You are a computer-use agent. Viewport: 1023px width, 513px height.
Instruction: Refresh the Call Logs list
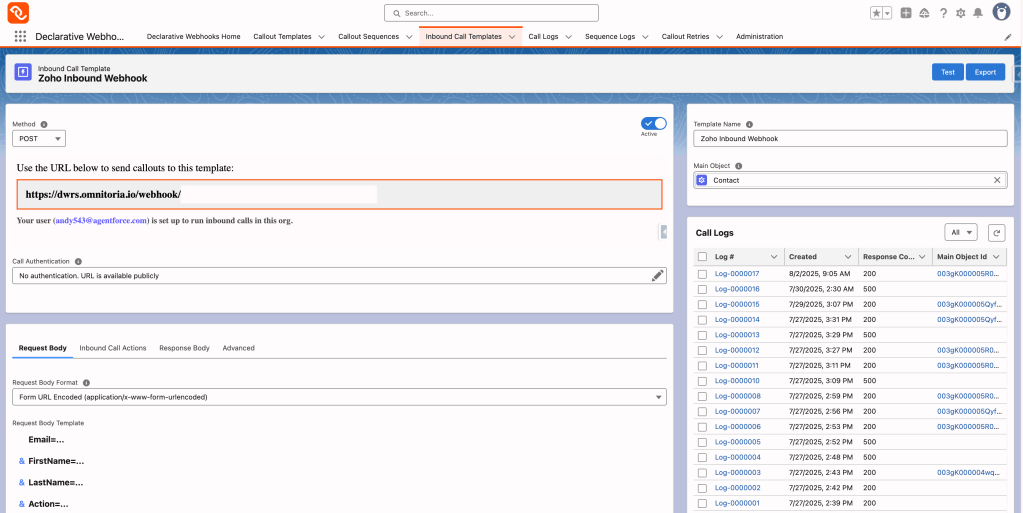click(x=995, y=232)
